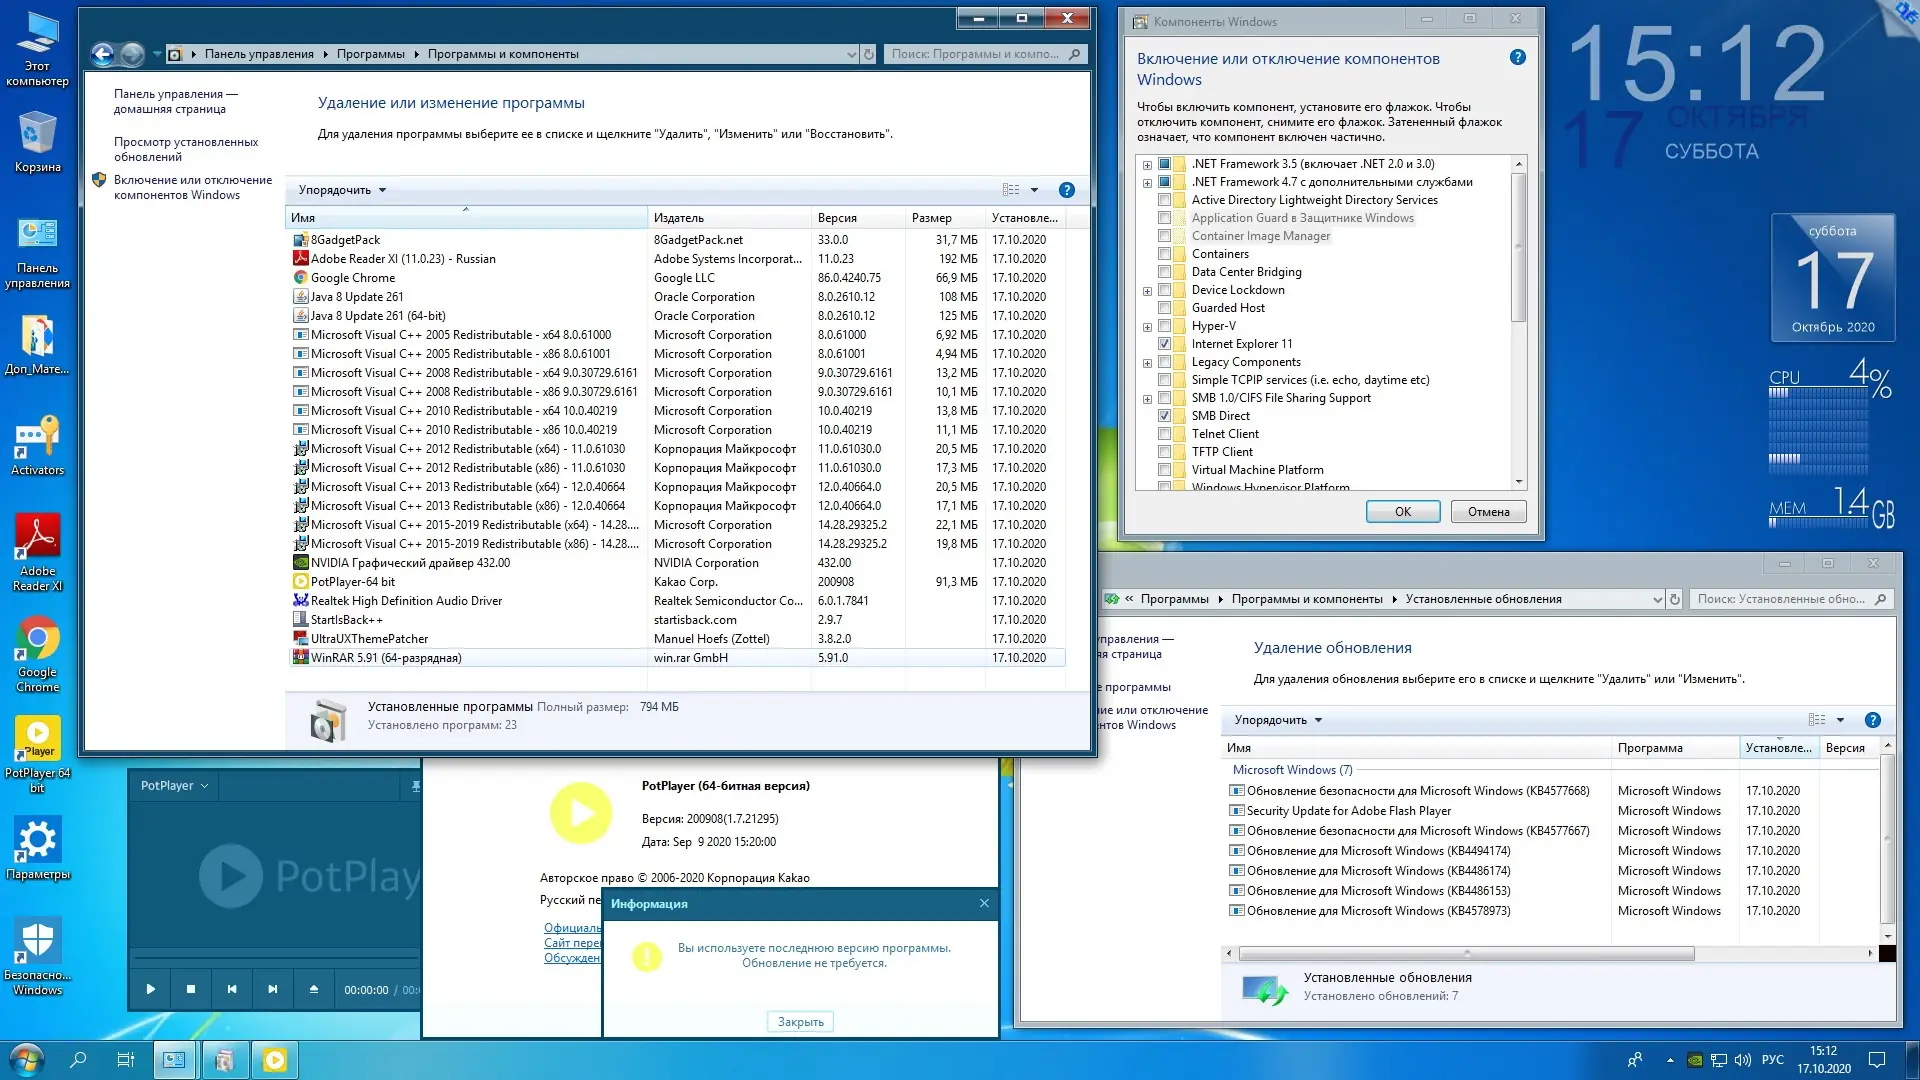Expand the Hyper-V tree node

coord(1147,327)
